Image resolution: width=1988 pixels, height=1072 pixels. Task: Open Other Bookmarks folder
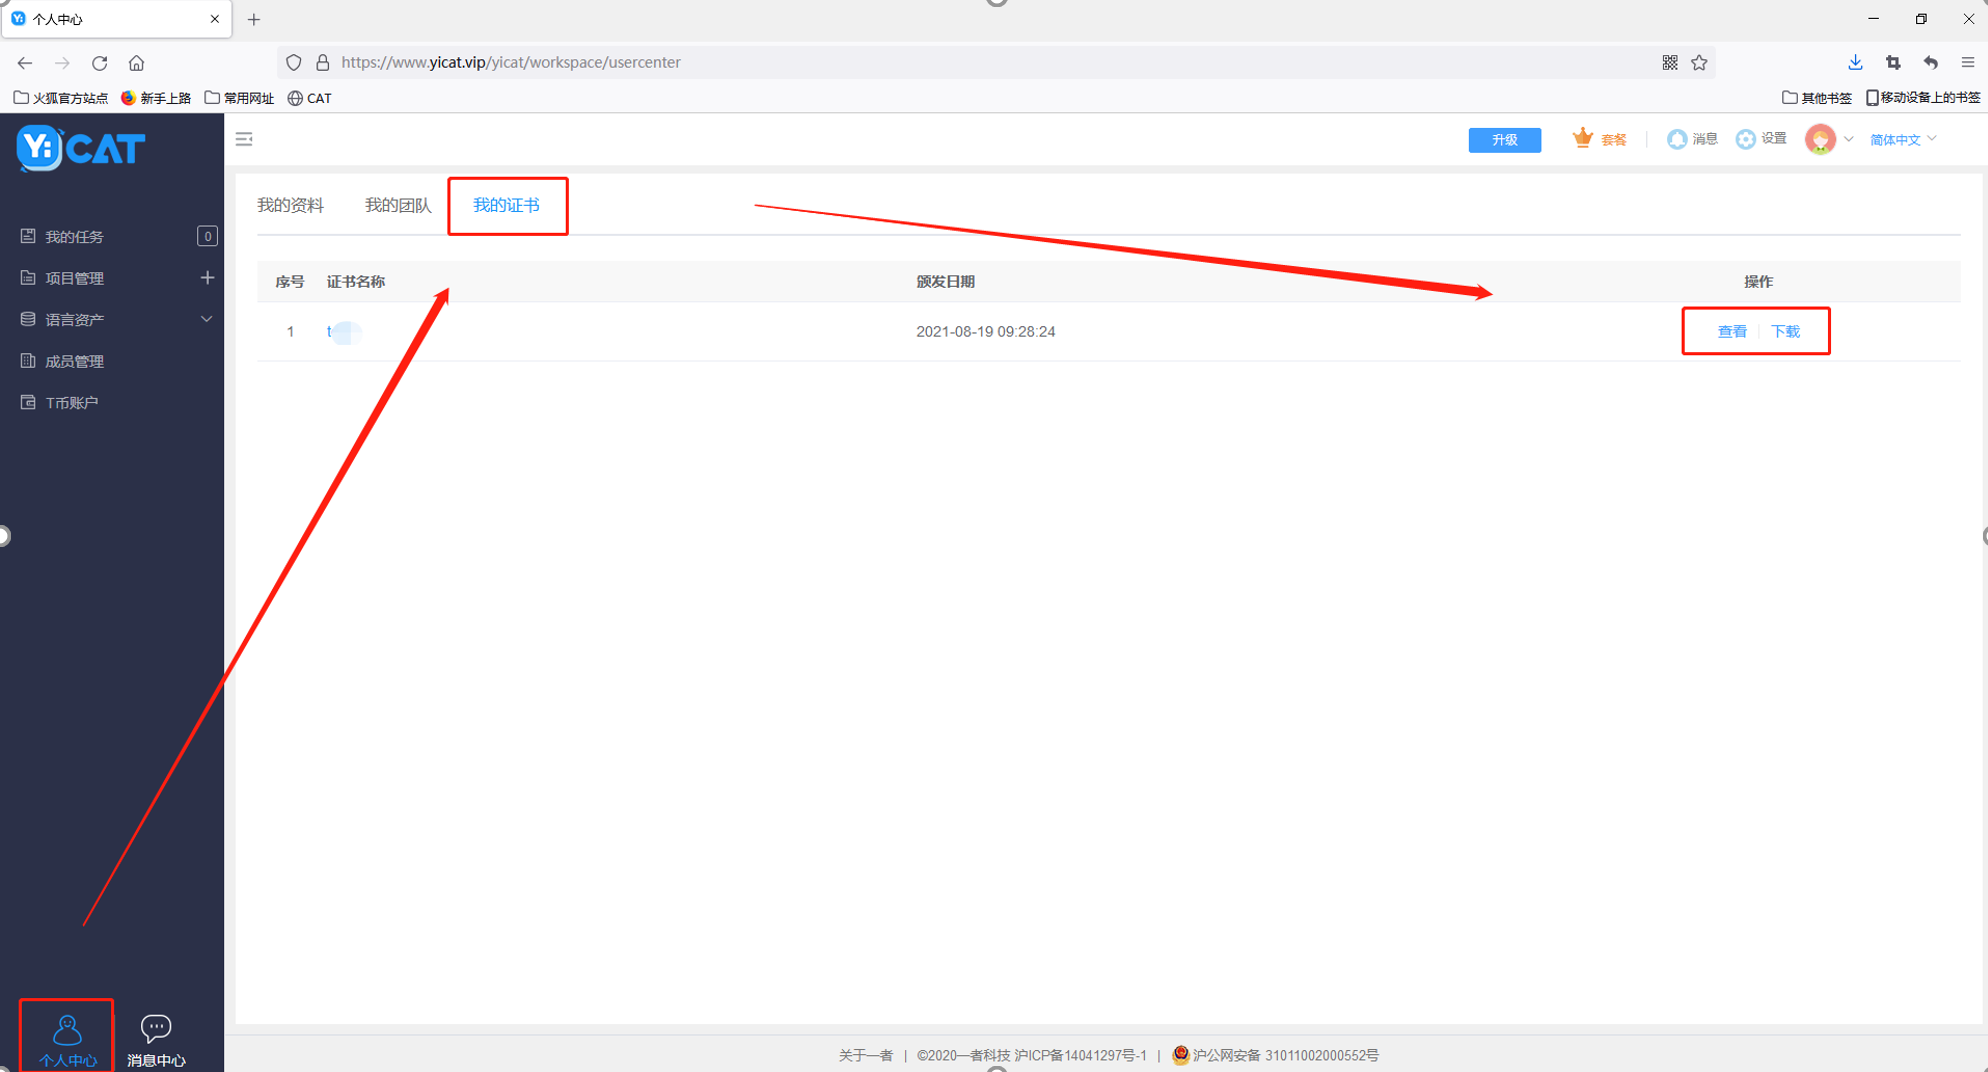pyautogui.click(x=1816, y=98)
